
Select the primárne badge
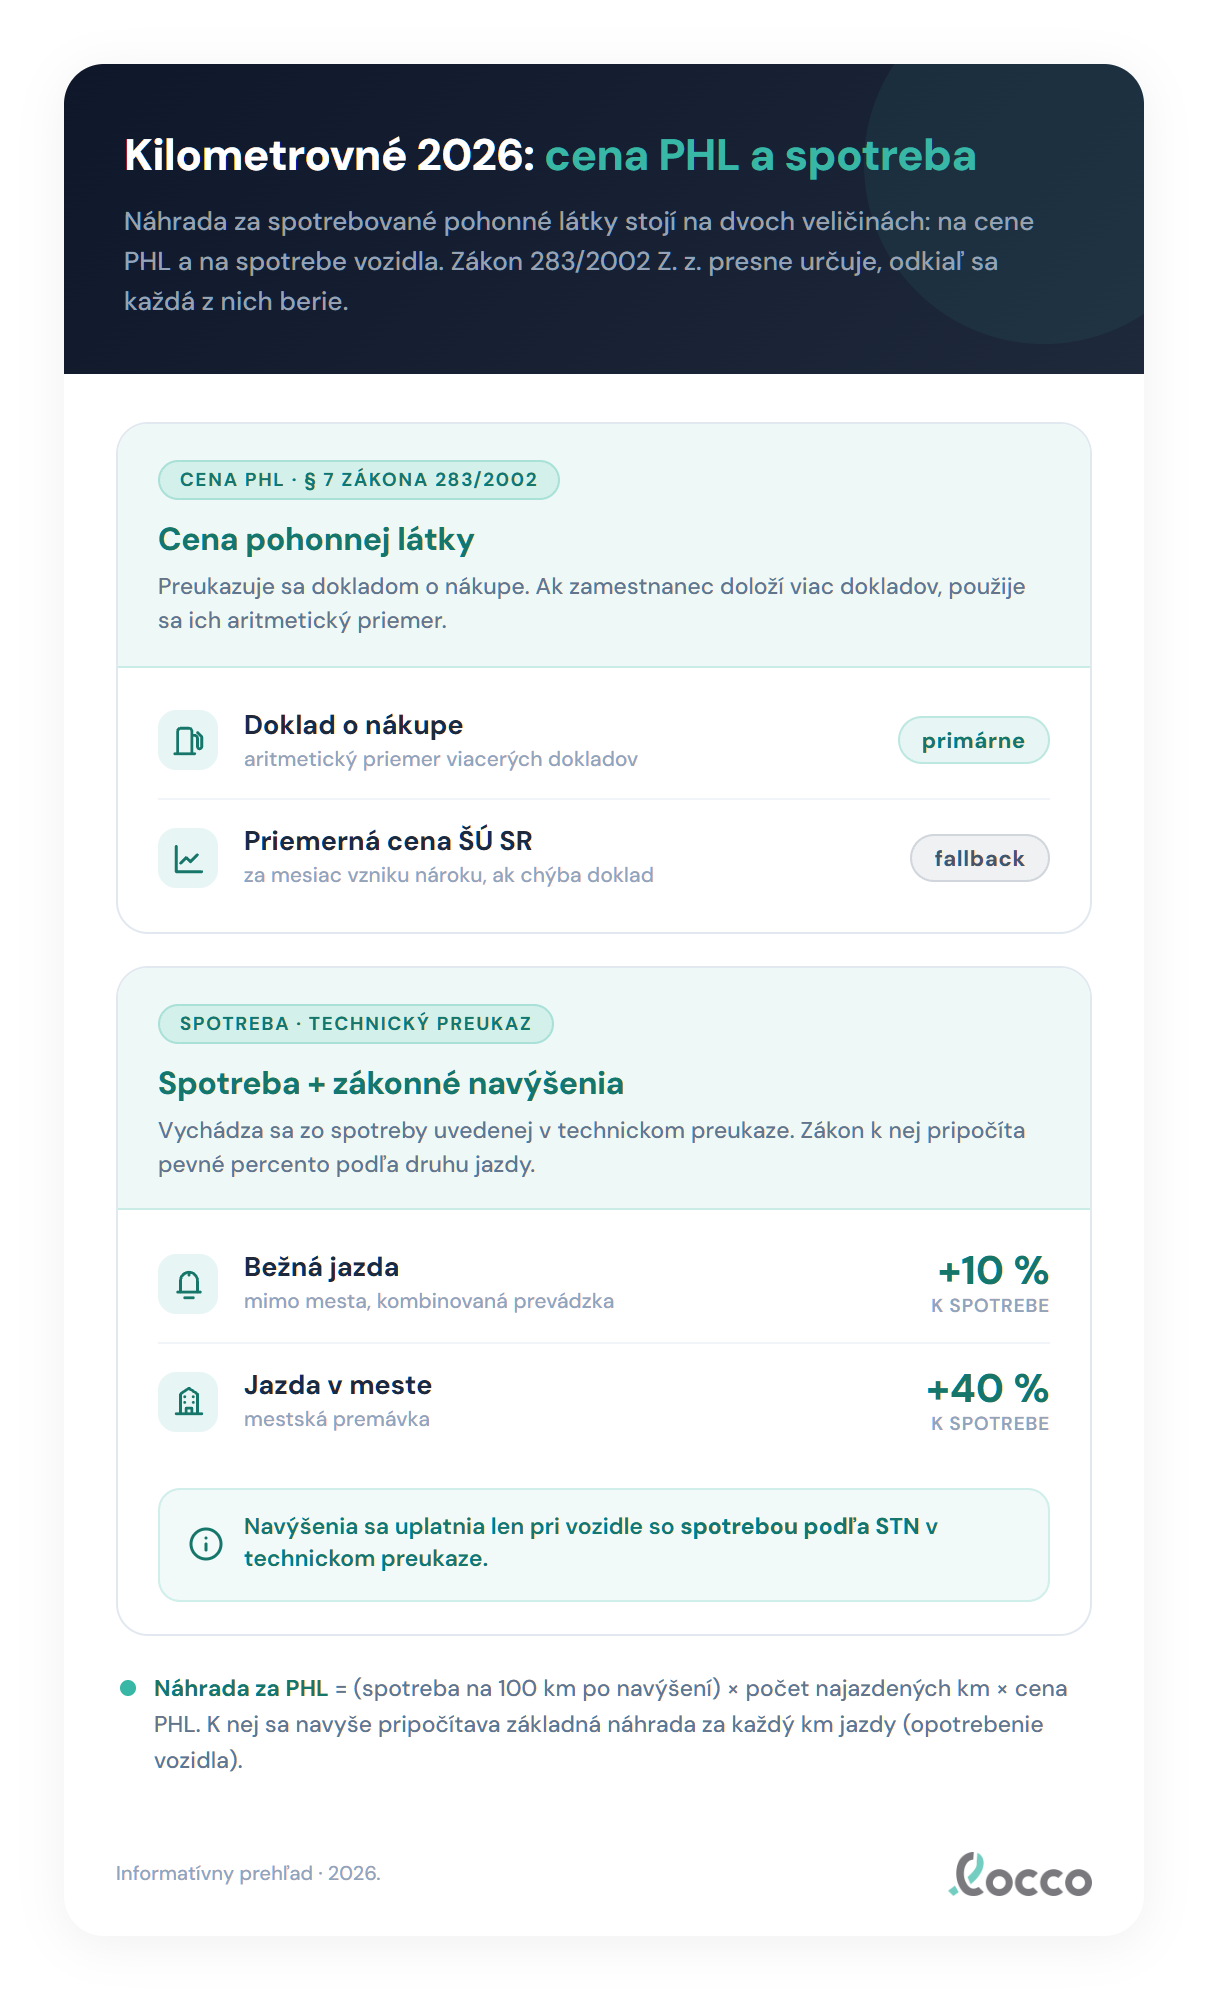click(973, 740)
